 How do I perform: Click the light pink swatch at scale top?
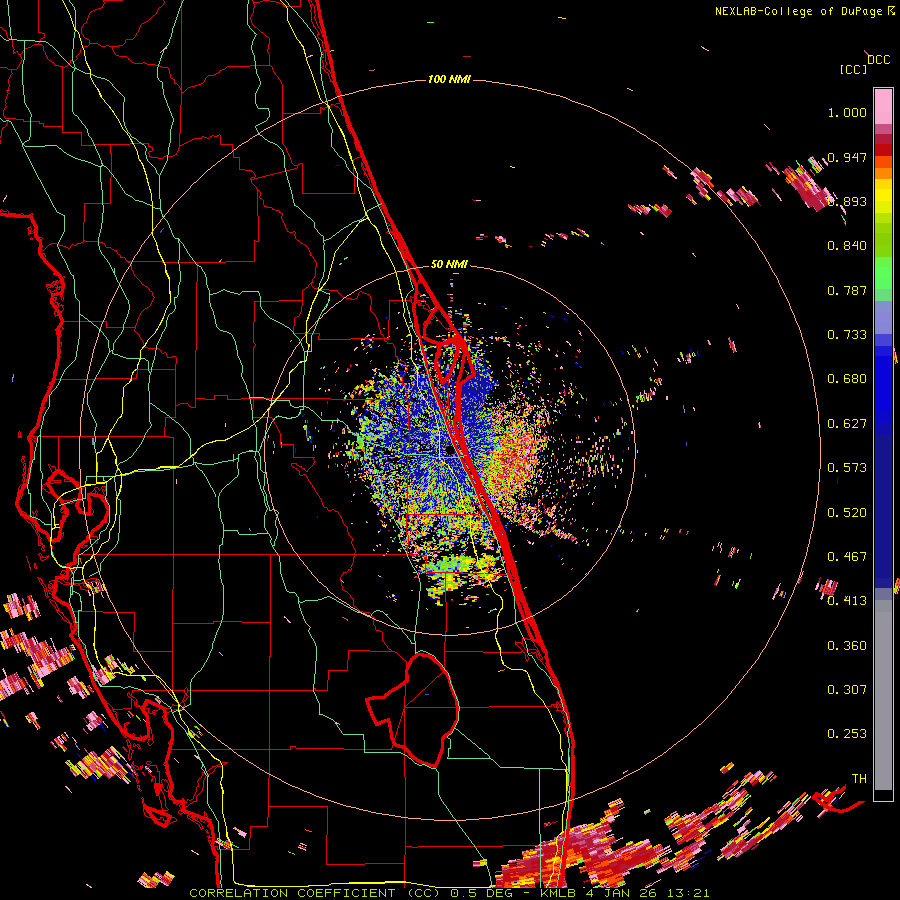pos(883,106)
